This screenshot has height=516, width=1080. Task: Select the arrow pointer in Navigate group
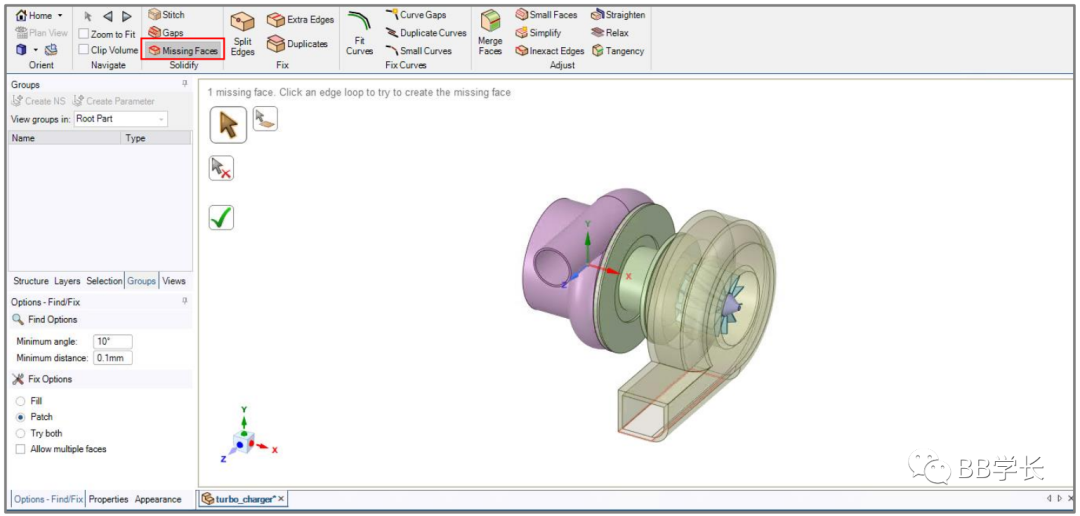87,16
